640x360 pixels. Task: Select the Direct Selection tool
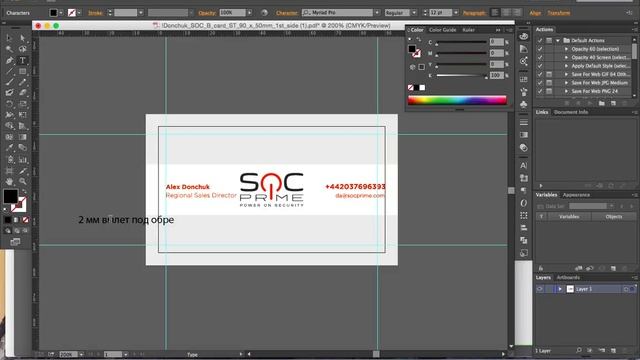[x=22, y=38]
